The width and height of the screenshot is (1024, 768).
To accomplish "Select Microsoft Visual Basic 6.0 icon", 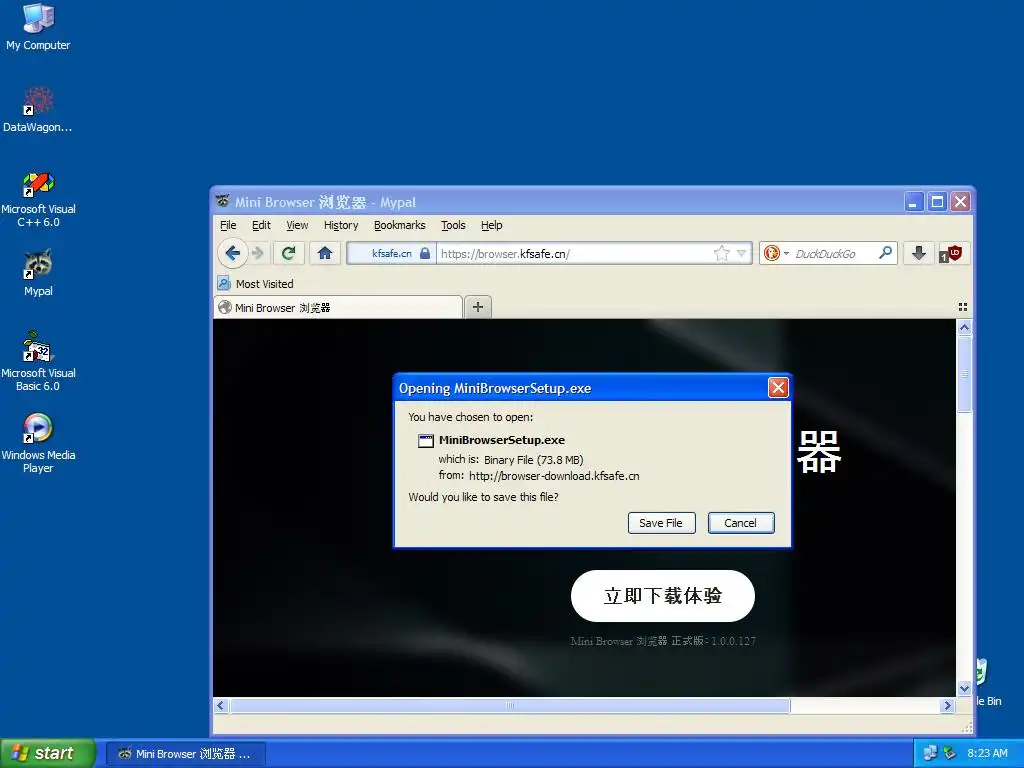I will coord(38,362).
